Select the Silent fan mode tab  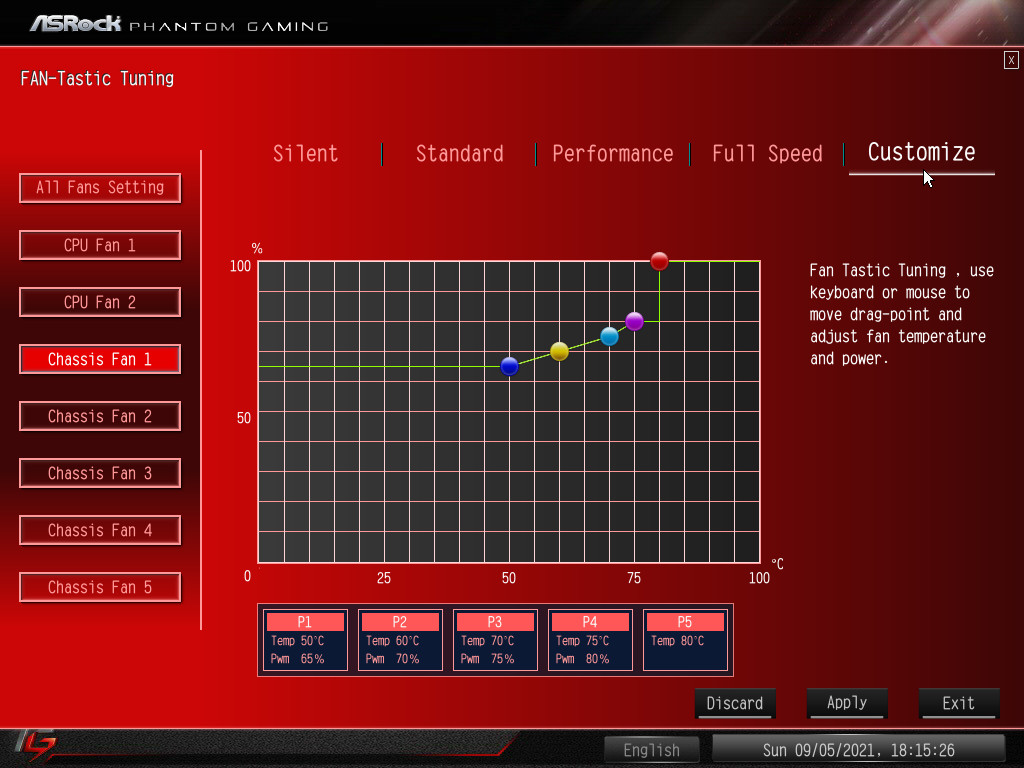305,154
